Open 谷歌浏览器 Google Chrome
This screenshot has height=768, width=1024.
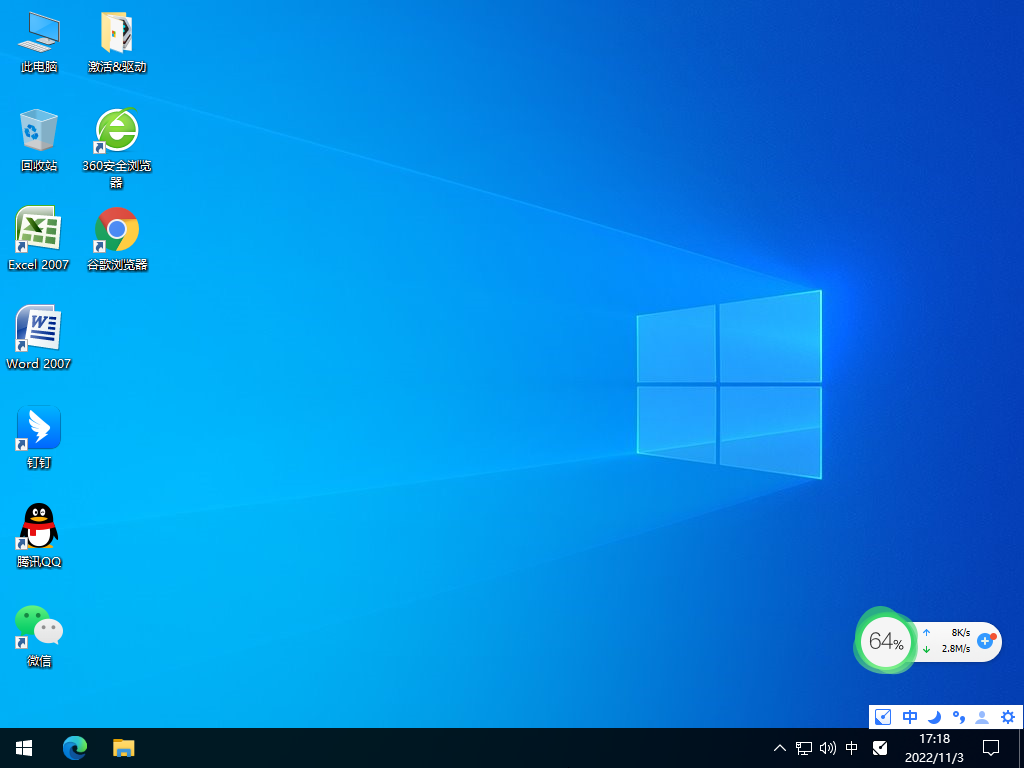coord(117,228)
